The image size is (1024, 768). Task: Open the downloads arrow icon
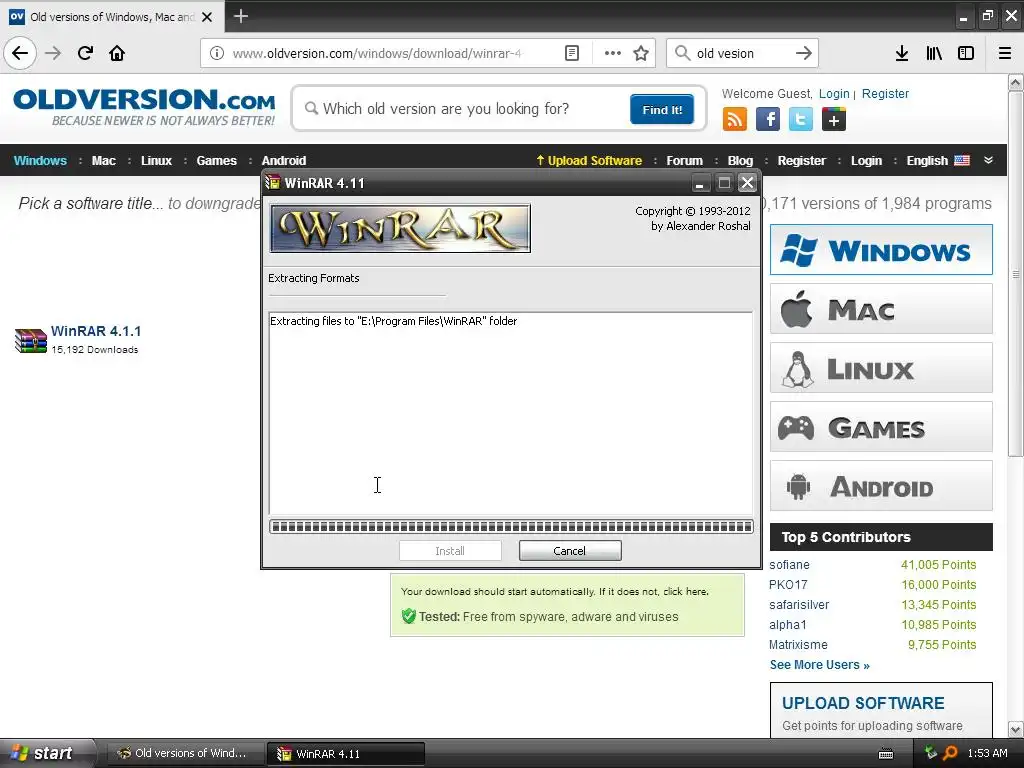pyautogui.click(x=901, y=53)
